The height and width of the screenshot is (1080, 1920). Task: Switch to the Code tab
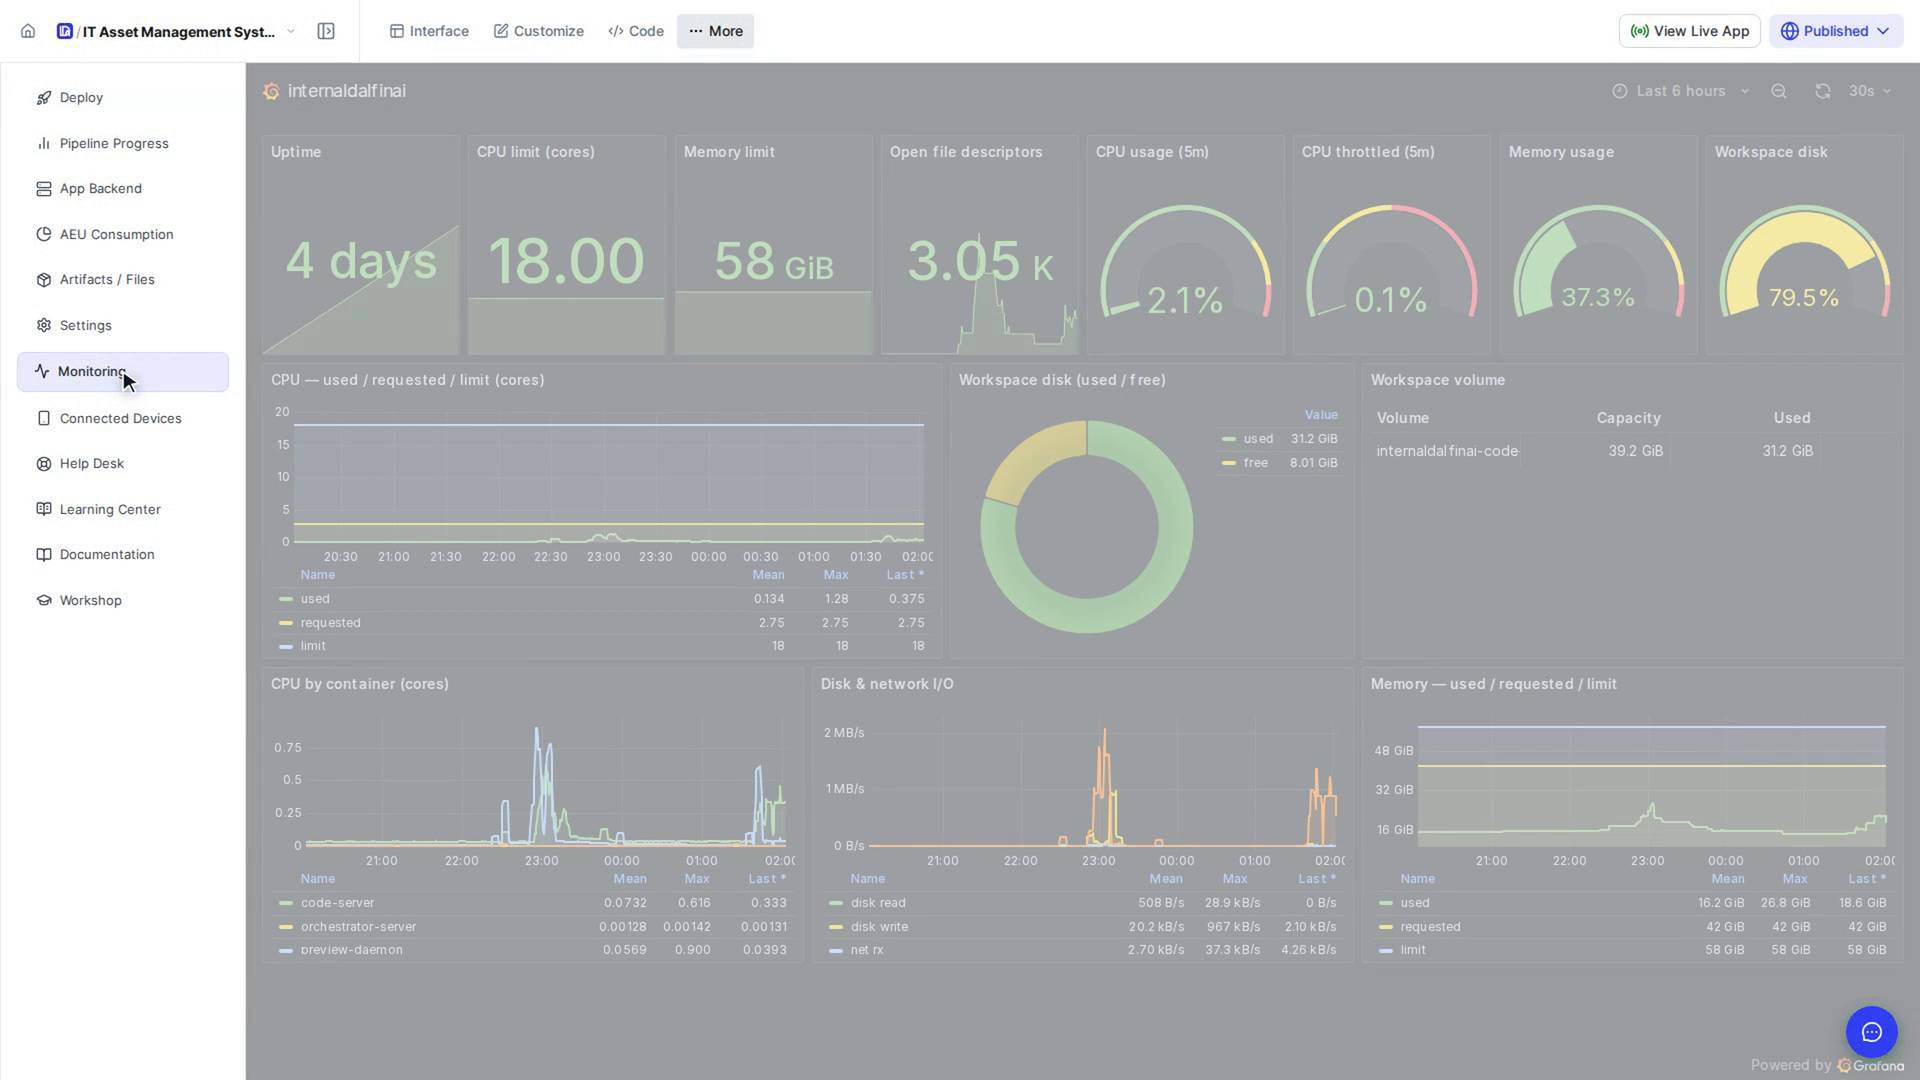[636, 31]
